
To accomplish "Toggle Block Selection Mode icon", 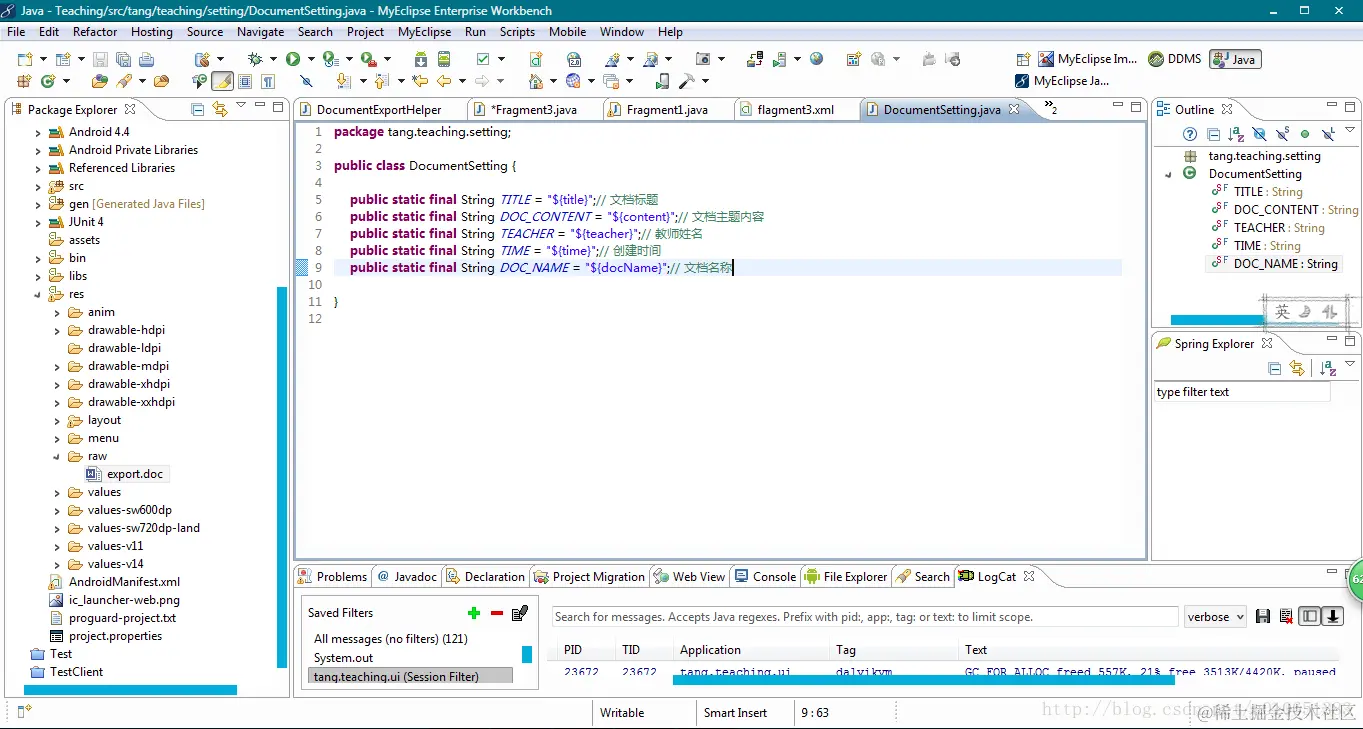I will tap(245, 81).
